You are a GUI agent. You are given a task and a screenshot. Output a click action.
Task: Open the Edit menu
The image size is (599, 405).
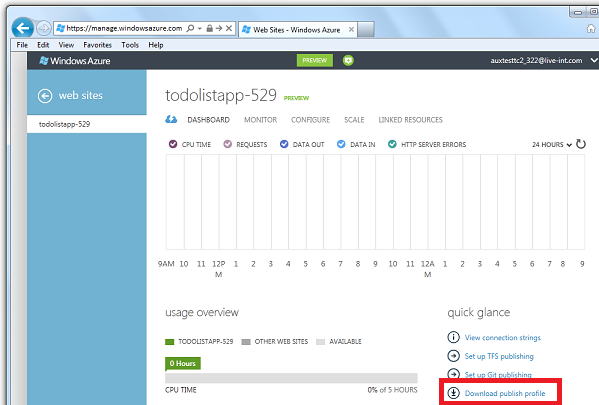coord(43,45)
